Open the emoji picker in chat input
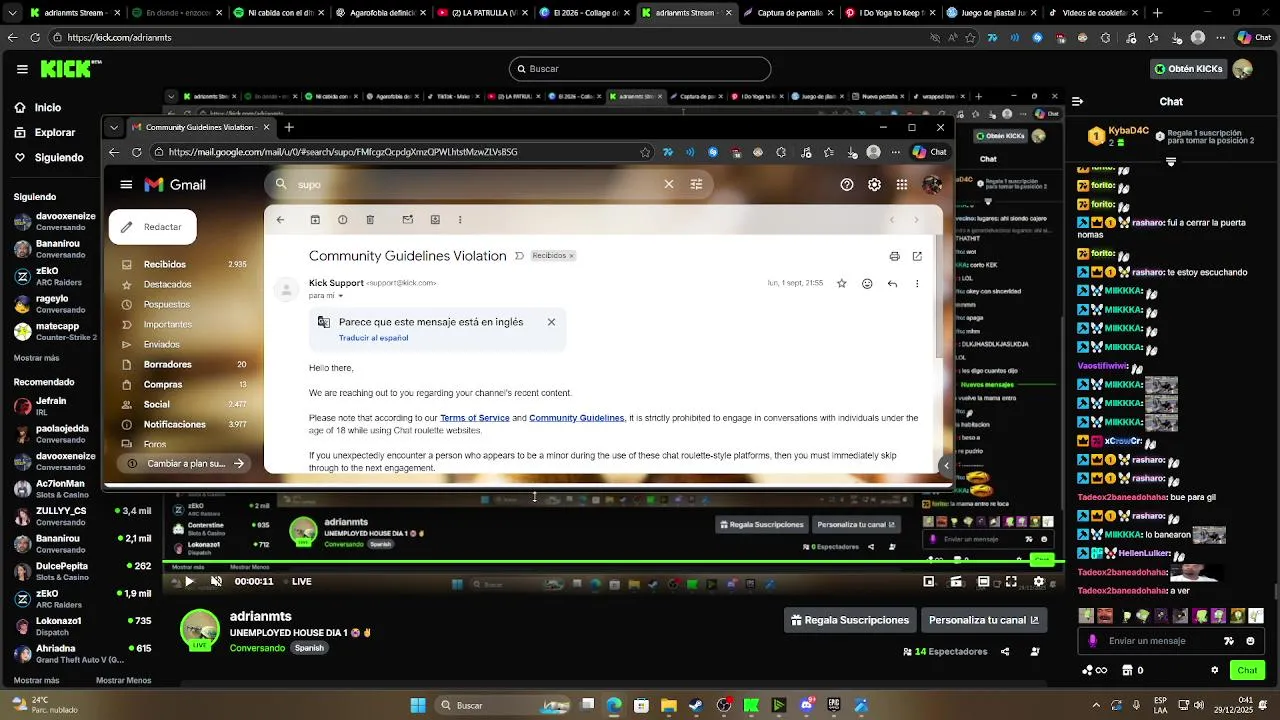 click(1250, 641)
